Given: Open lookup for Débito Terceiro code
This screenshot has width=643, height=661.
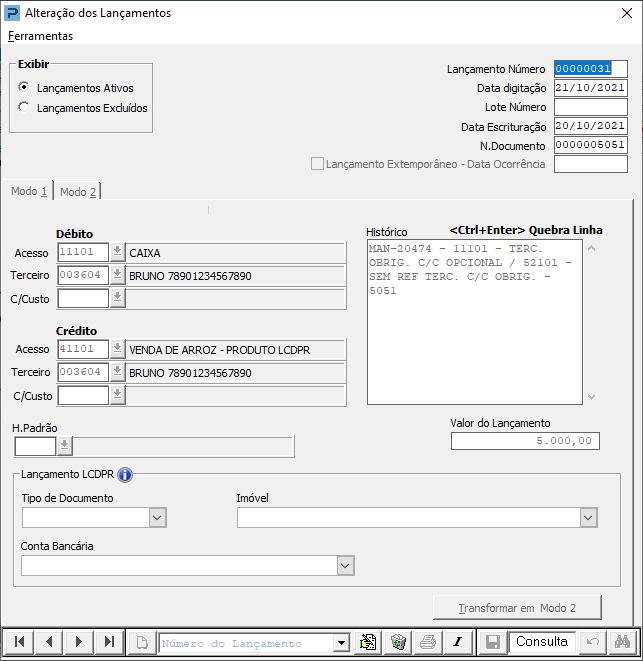Looking at the screenshot, I should 118,275.
